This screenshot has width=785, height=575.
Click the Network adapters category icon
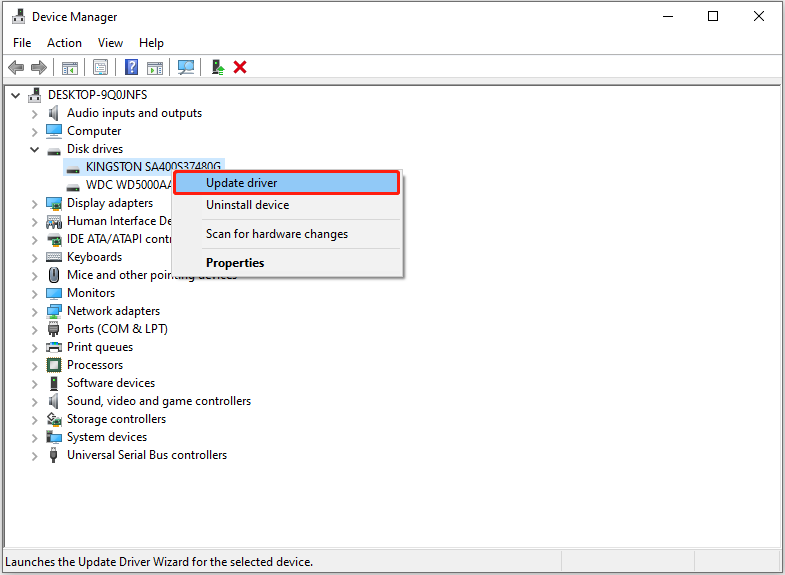coord(54,311)
